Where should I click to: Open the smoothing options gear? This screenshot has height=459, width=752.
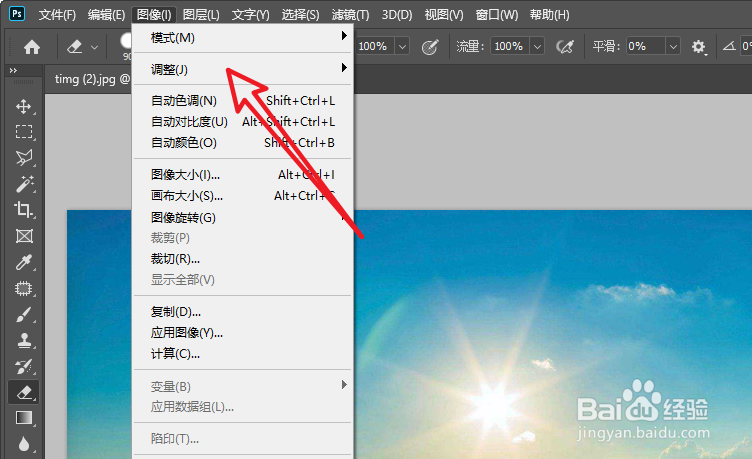point(699,47)
